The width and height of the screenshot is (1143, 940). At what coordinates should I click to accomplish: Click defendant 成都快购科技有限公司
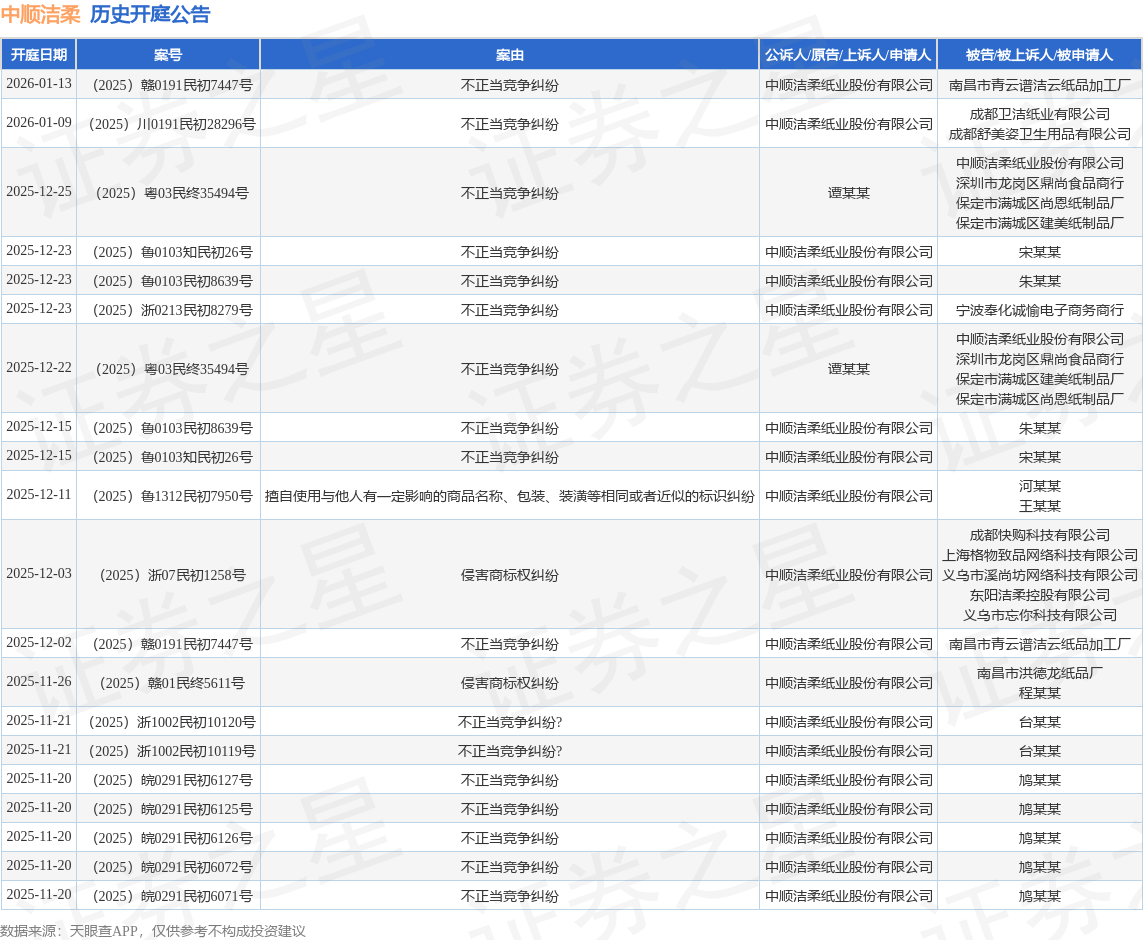pyautogui.click(x=1039, y=535)
